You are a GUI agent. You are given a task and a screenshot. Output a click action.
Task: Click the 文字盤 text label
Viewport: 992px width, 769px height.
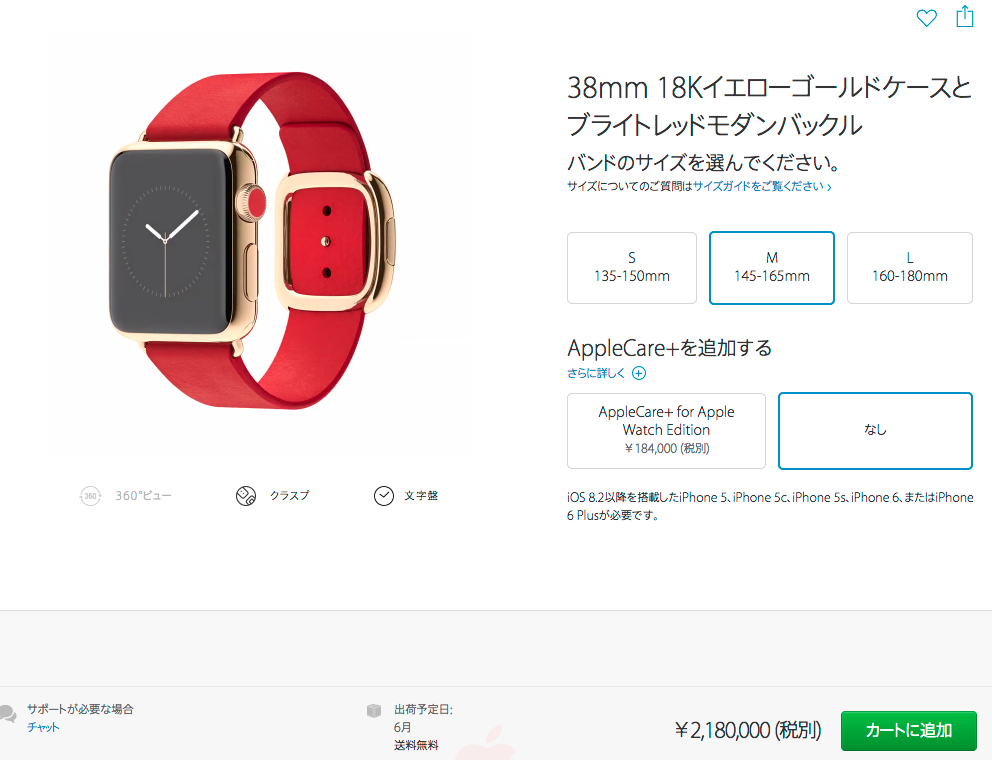click(421, 496)
